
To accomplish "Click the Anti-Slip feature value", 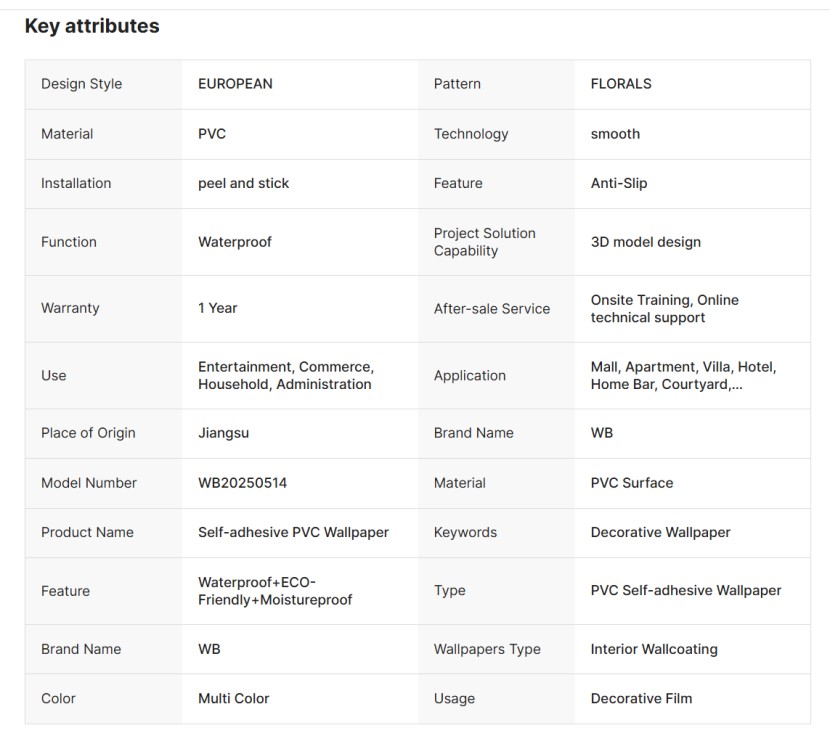I will tap(619, 183).
